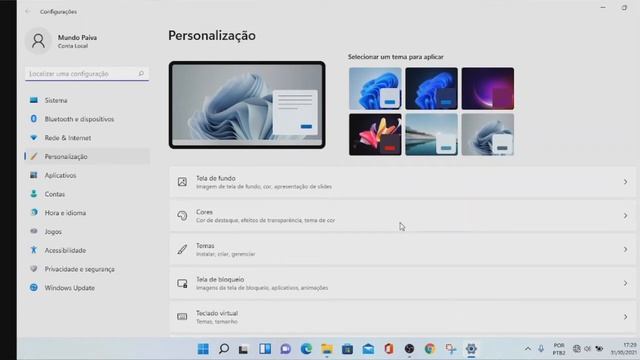Open the Snipping Tool from the taskbar
640x360 pixels.
coord(451,349)
